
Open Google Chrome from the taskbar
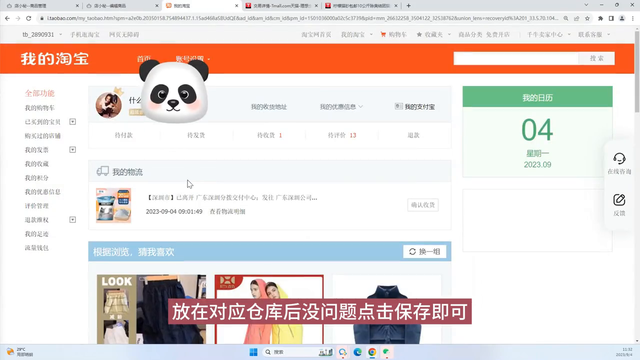372,352
